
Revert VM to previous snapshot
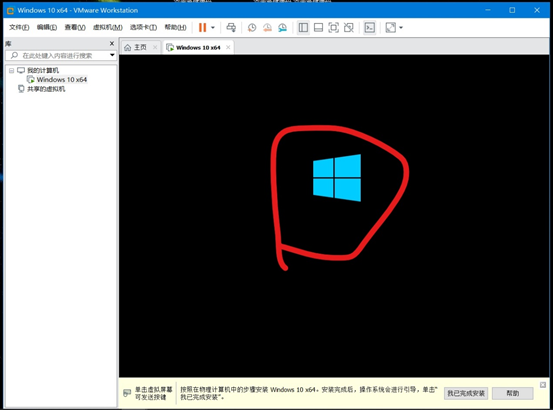(267, 27)
